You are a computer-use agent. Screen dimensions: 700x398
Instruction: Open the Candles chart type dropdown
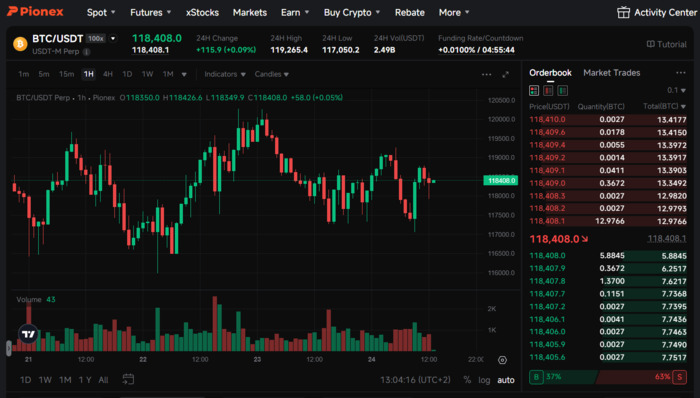[x=271, y=74]
